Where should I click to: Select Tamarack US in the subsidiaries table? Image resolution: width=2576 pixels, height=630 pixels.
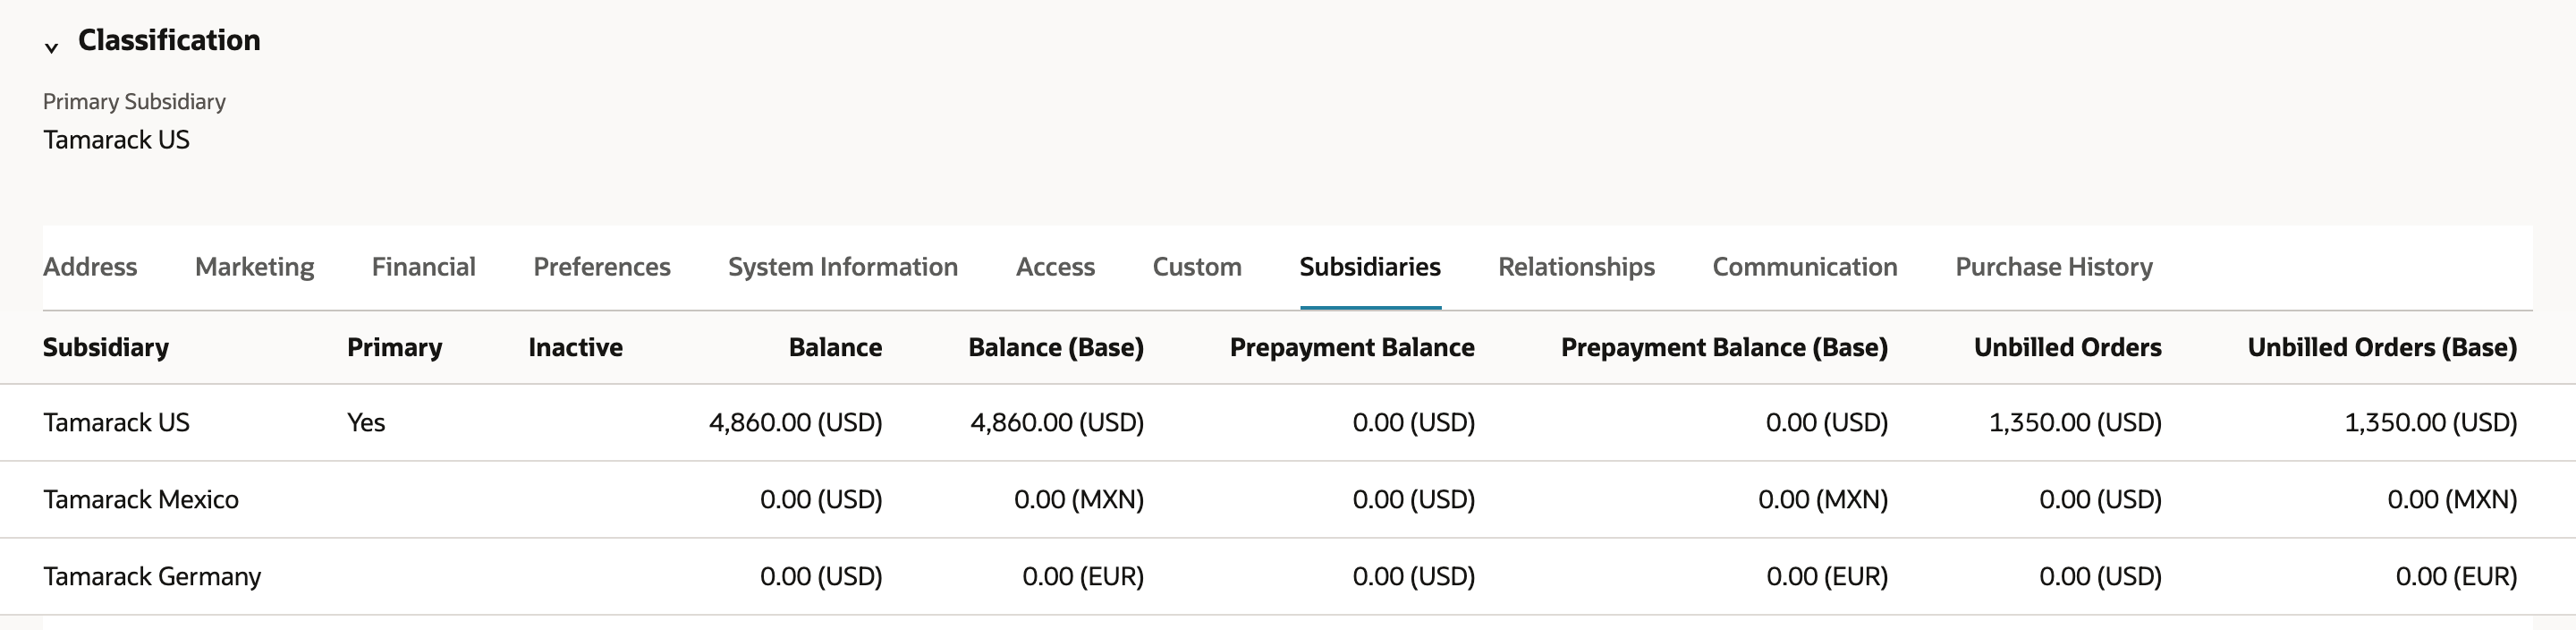coord(116,422)
